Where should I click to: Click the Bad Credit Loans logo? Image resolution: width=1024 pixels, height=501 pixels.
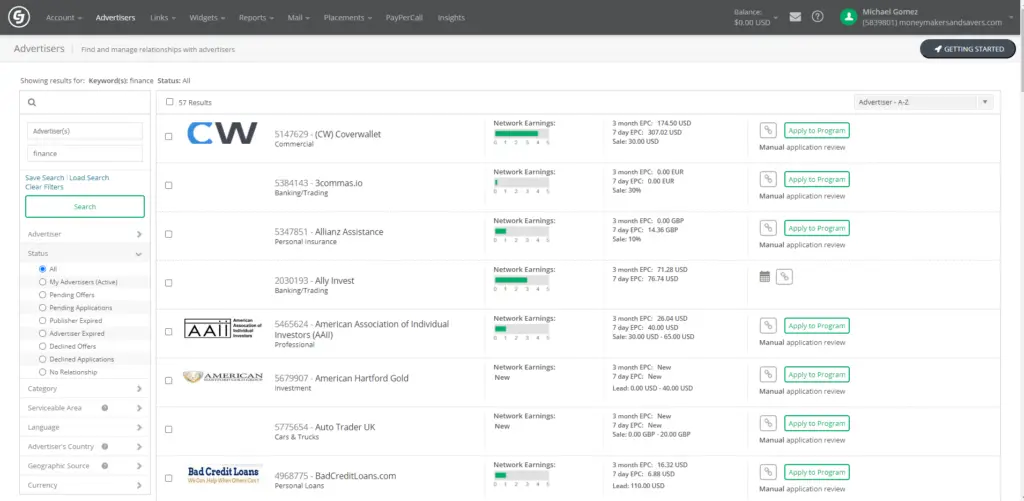coord(223,474)
